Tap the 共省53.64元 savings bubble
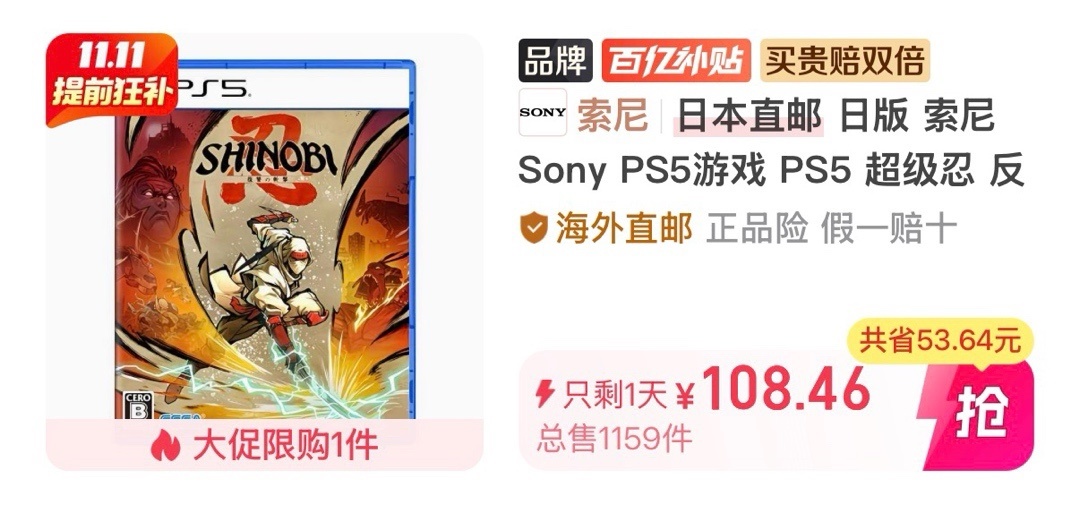Screen dimensions: 1080x522 pyautogui.click(x=941, y=341)
